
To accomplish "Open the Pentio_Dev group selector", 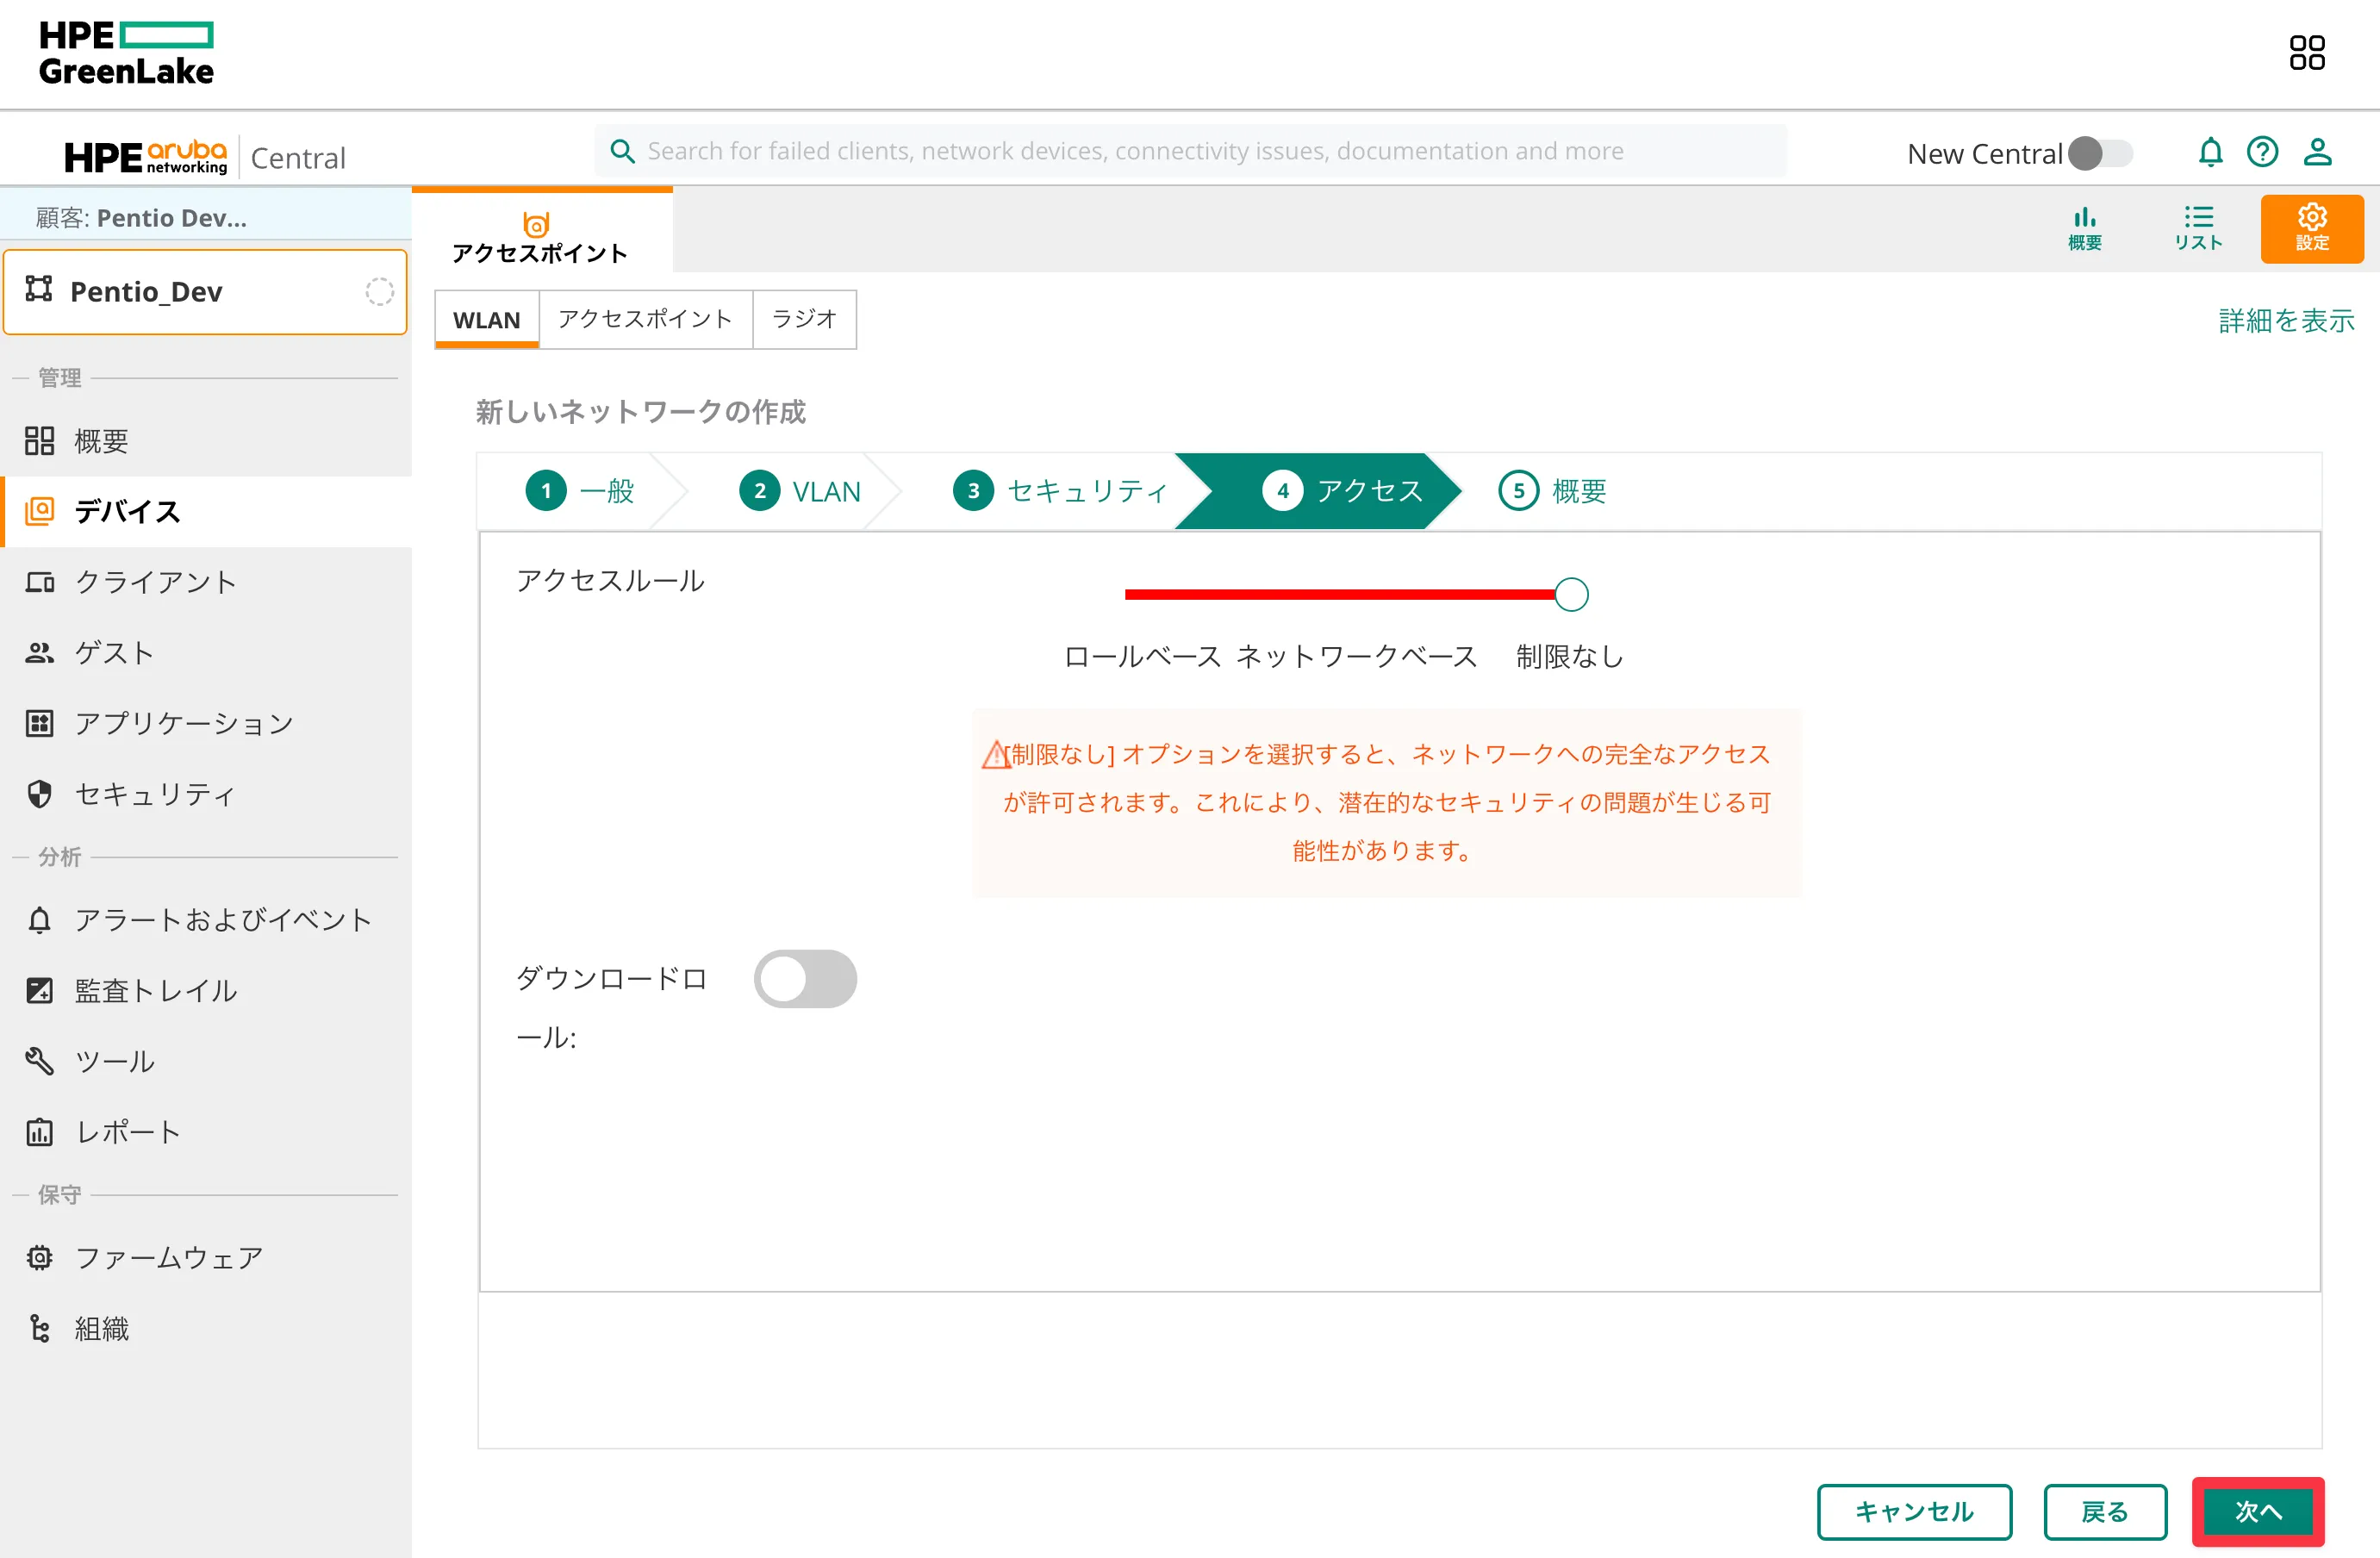I will pyautogui.click(x=205, y=291).
